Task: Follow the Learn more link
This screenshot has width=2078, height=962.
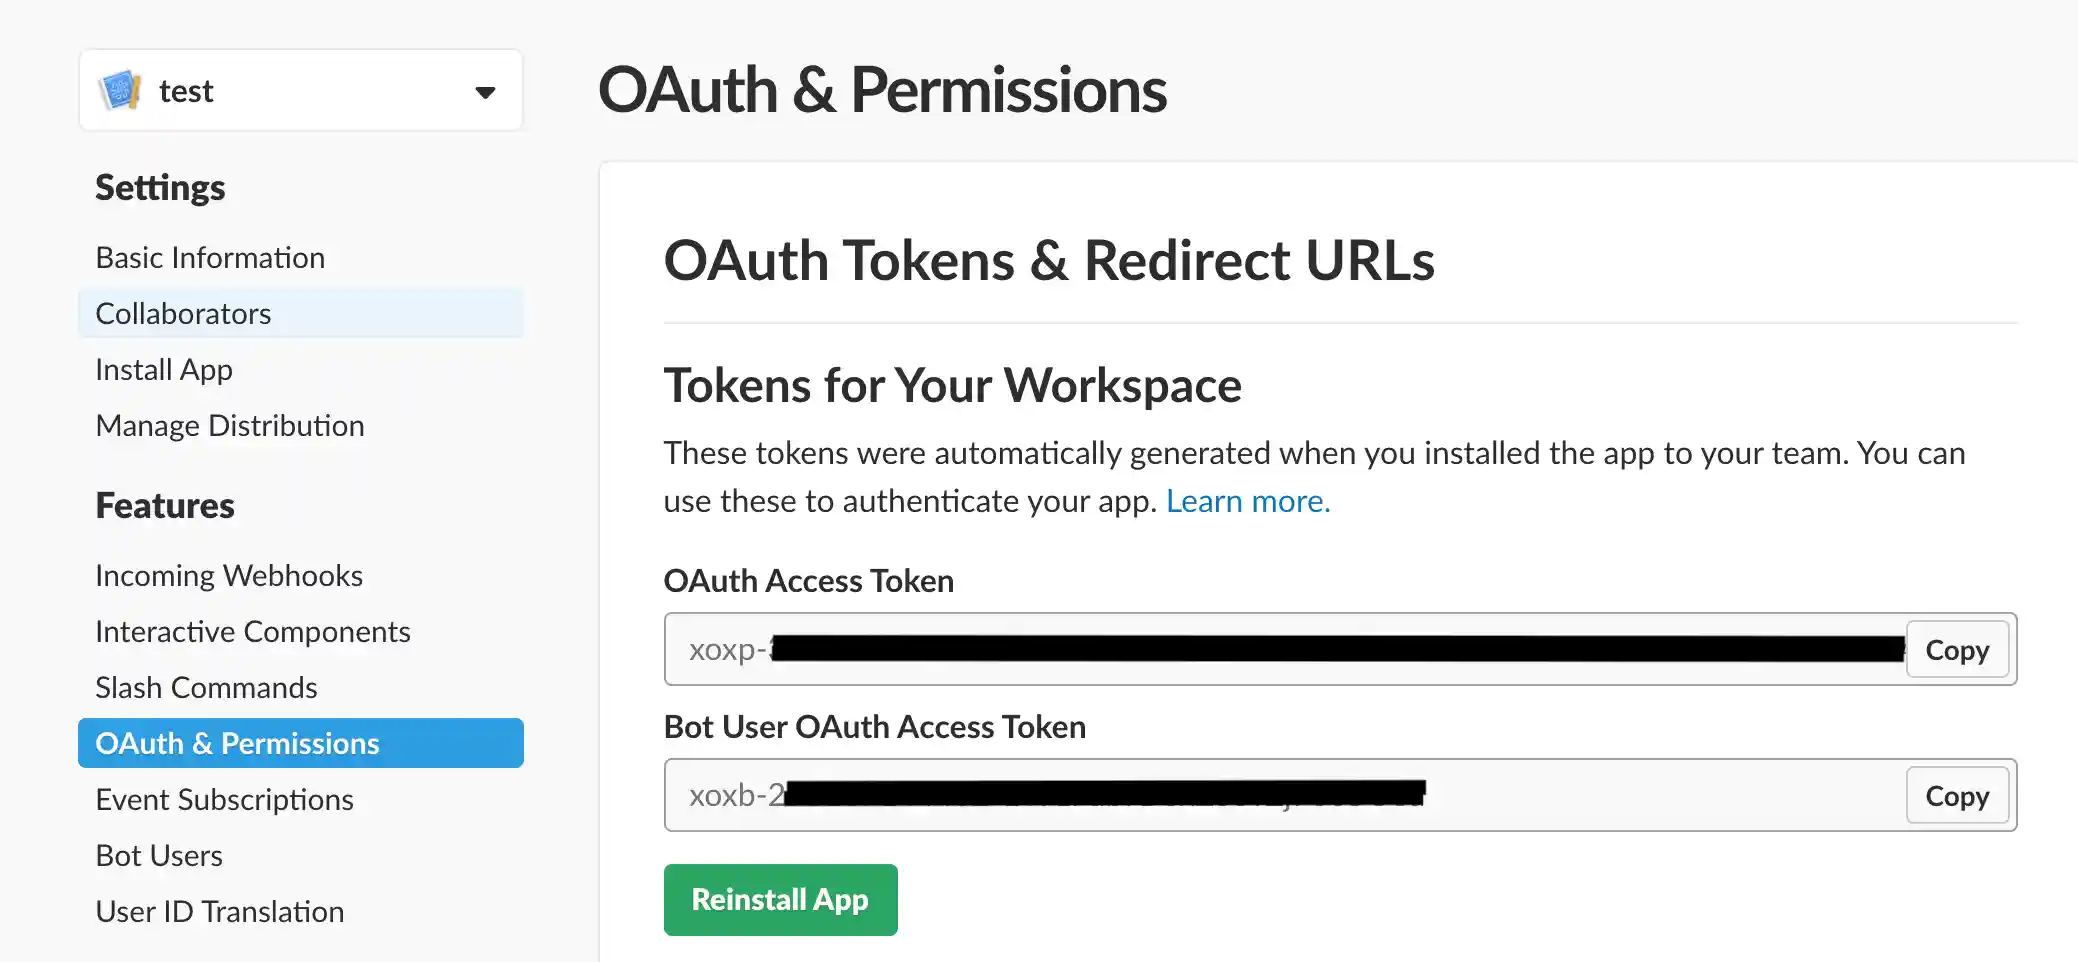Action: 1248,501
